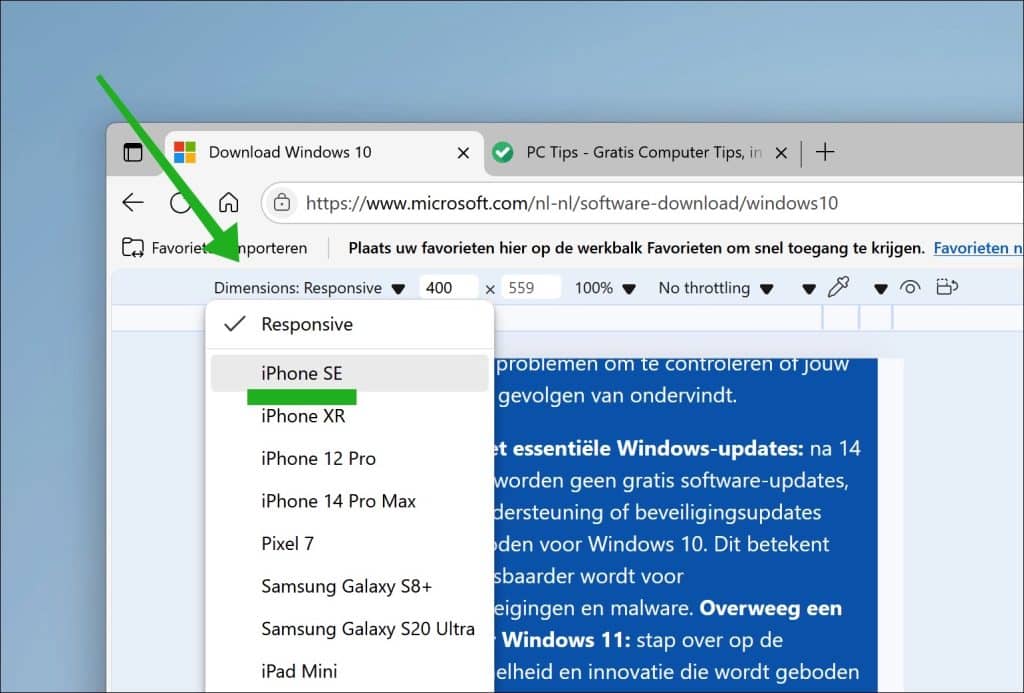Image resolution: width=1024 pixels, height=693 pixels.
Task: Click Favorieten importeren in favorites bar
Action: point(214,248)
